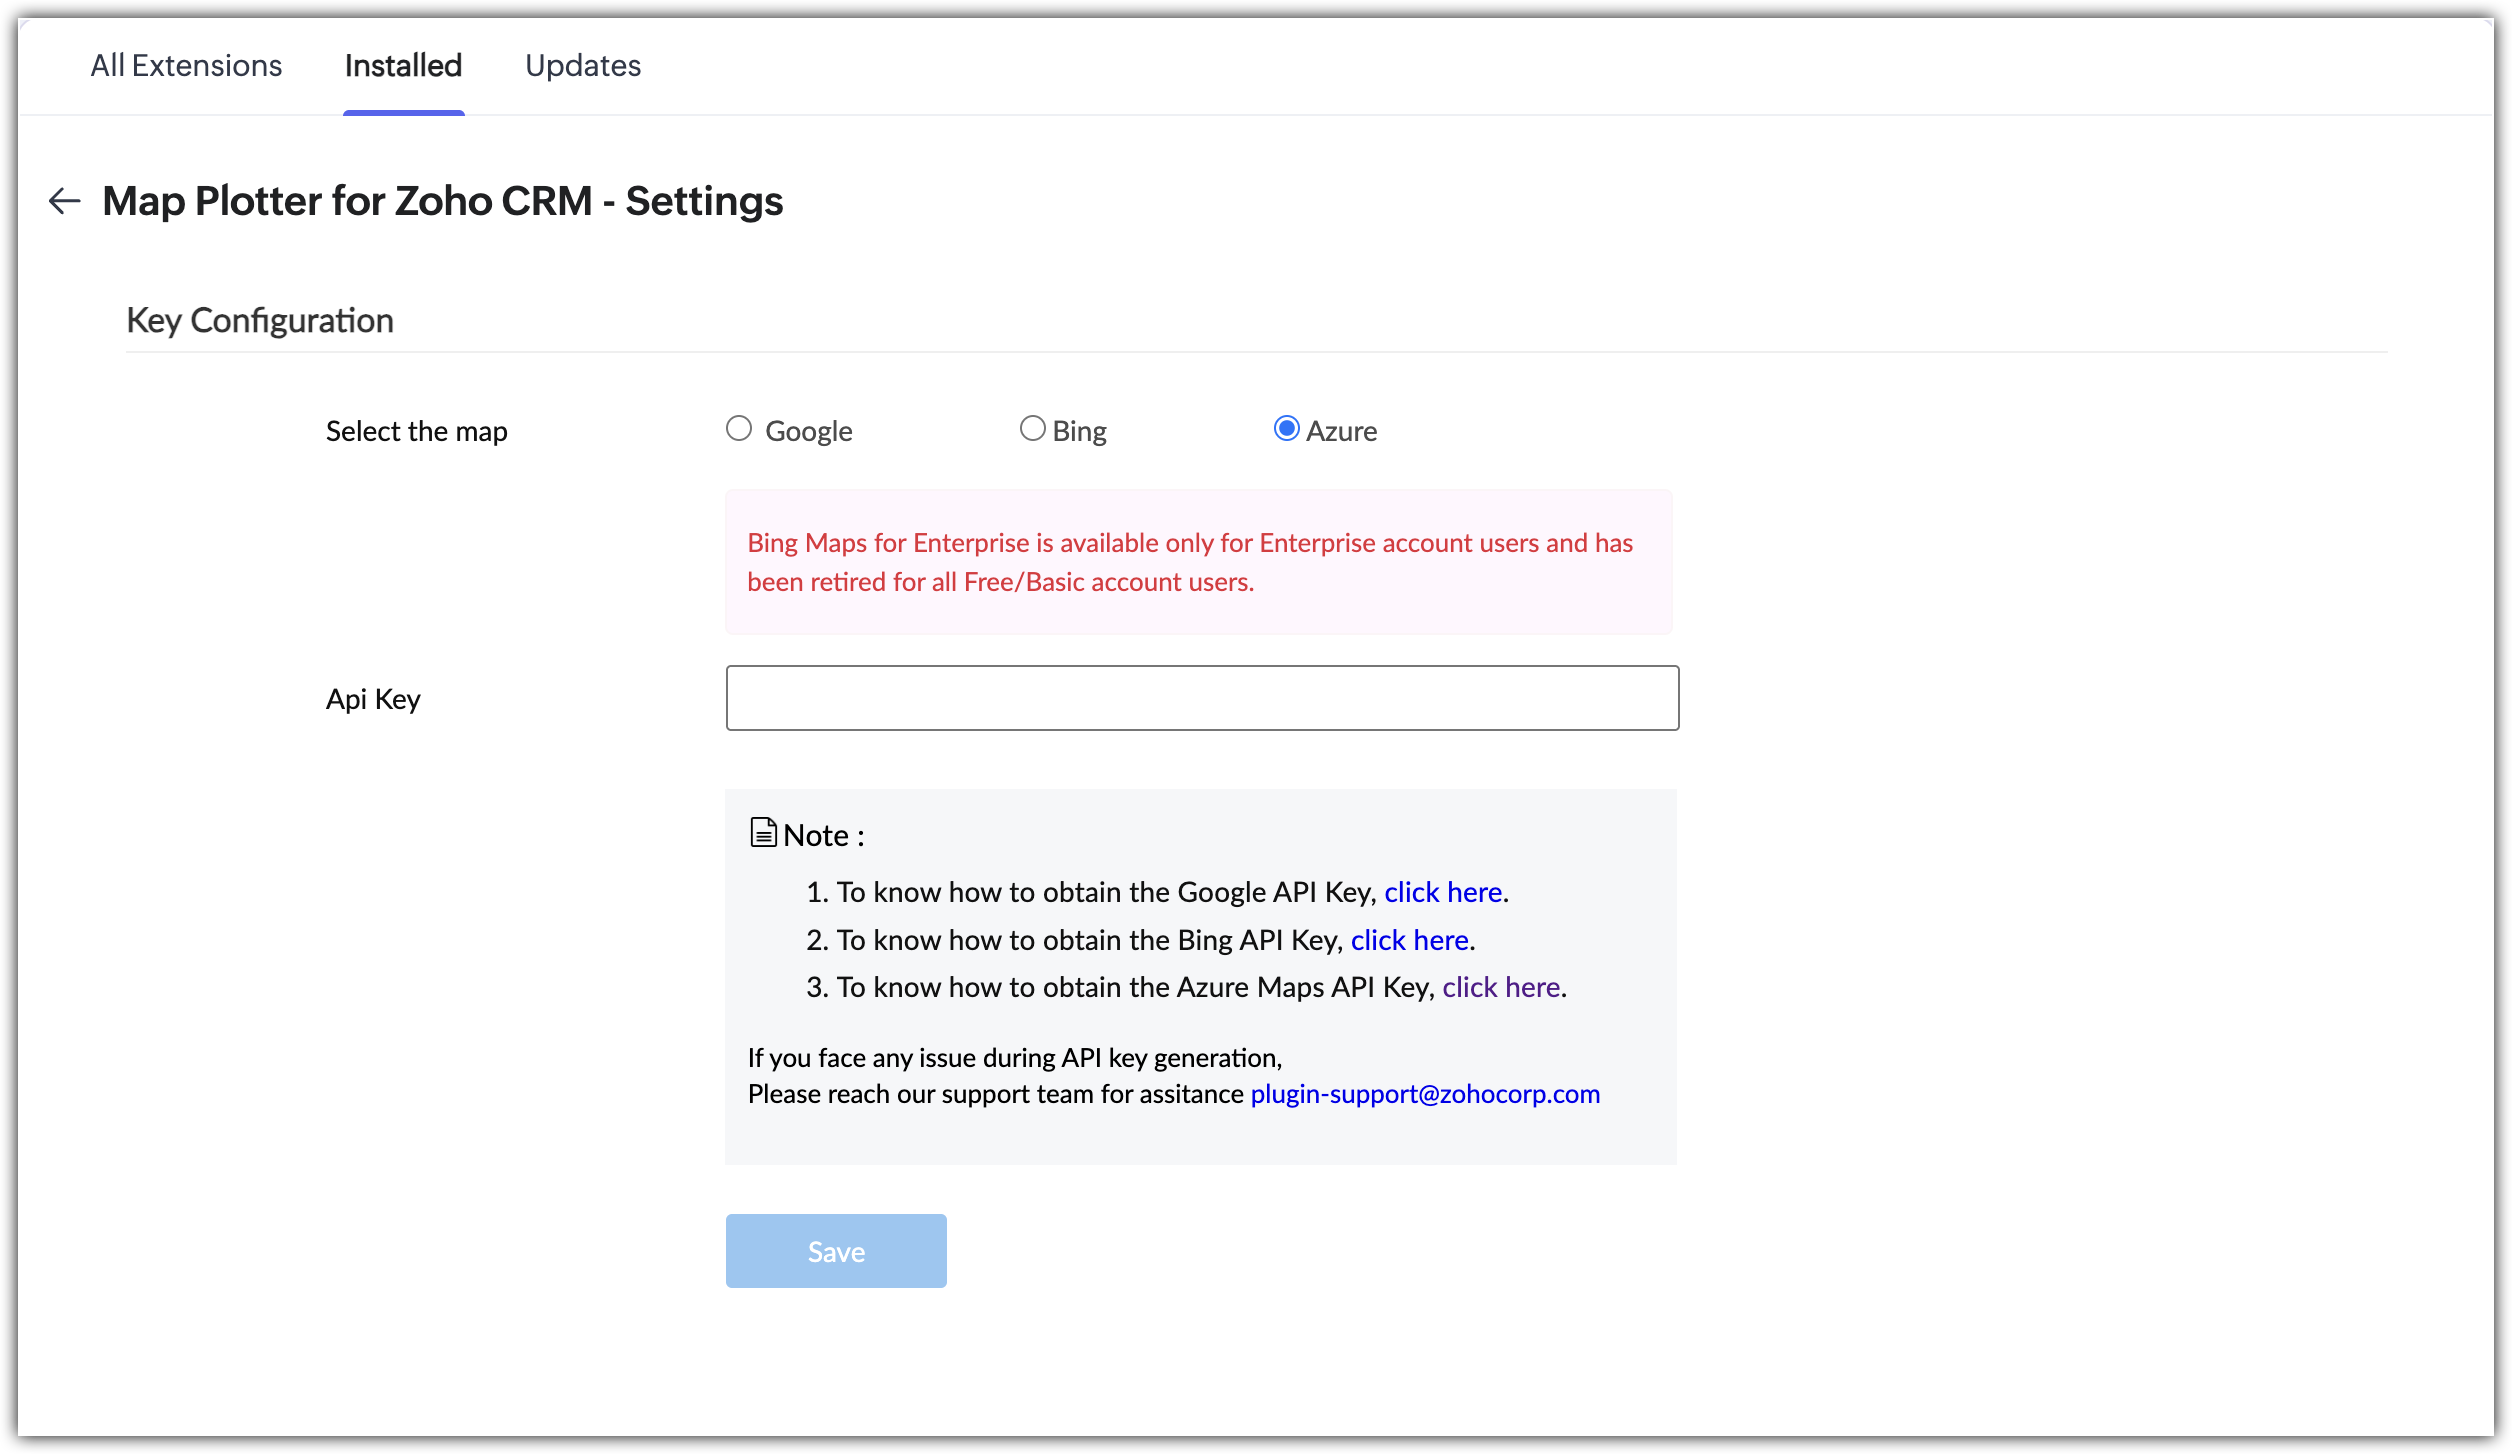Switch to the Installed tab
Screen dimensions: 2512x1454
tap(403, 66)
